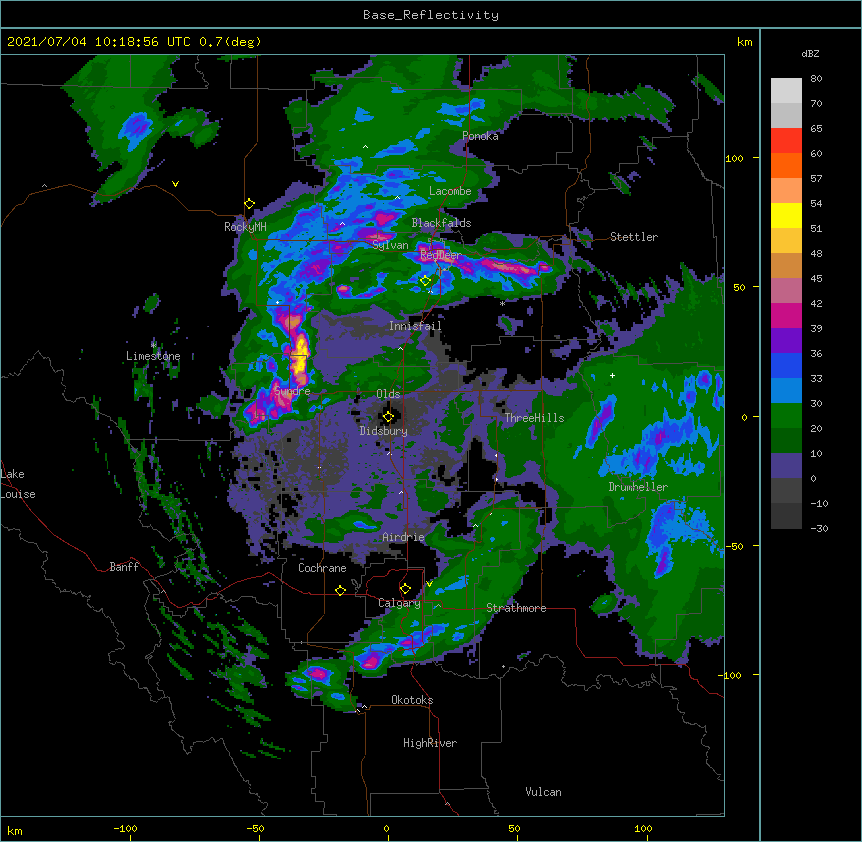Click the Banff town label
Viewport: 862px width, 842px height.
[124, 567]
